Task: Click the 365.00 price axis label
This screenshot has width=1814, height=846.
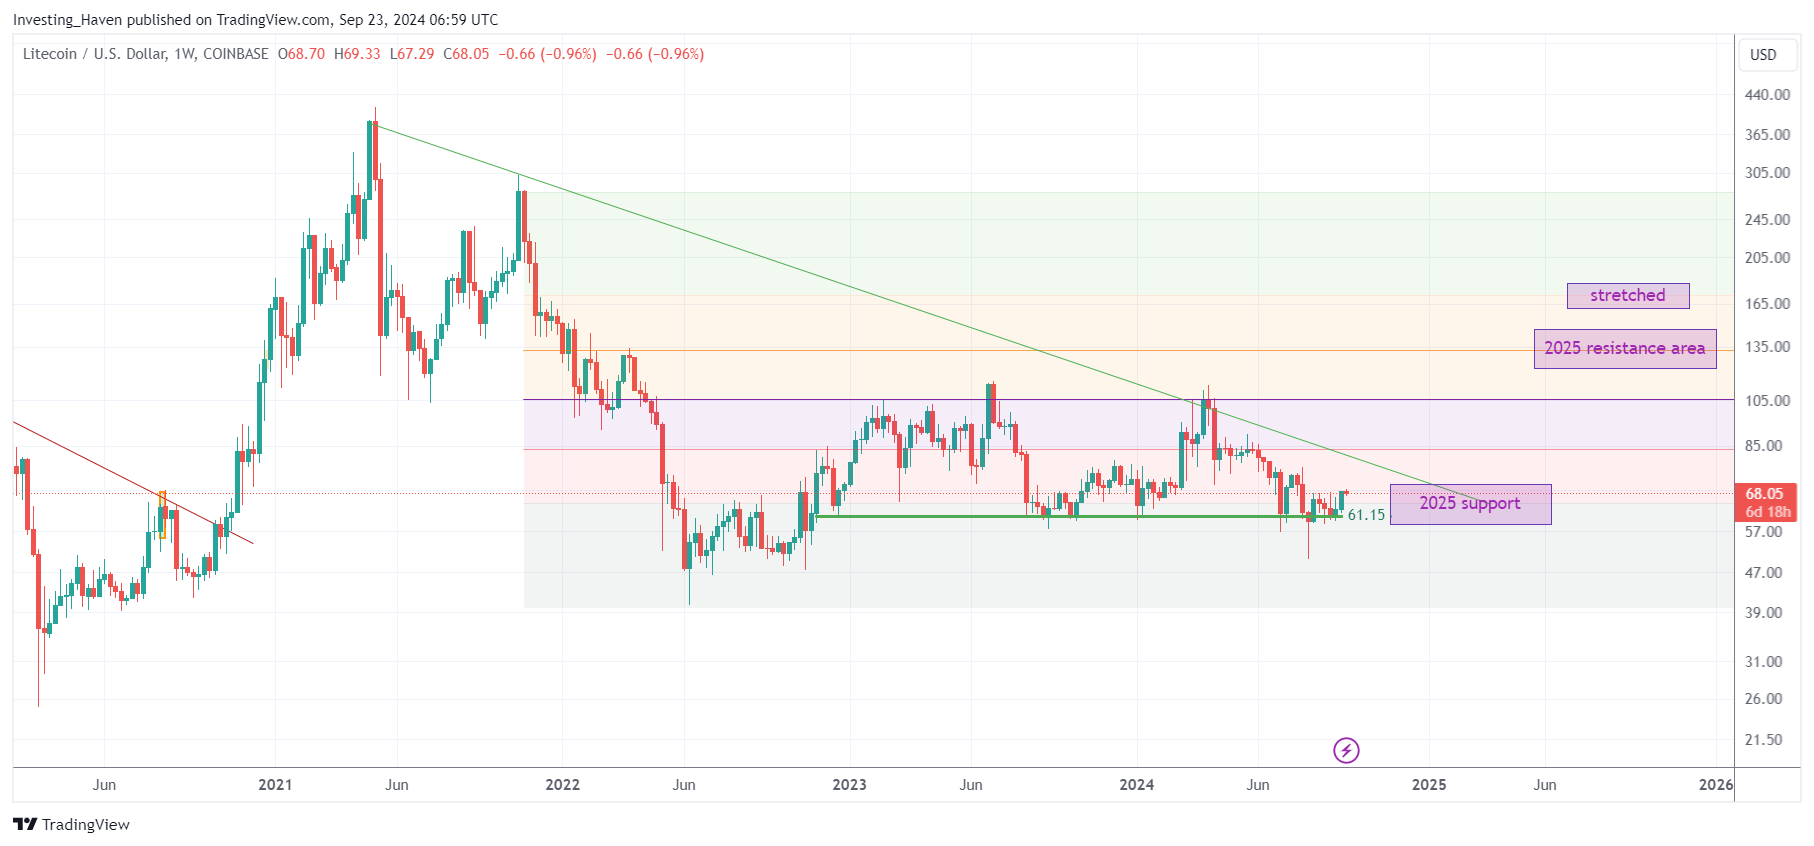Action: coord(1767,135)
